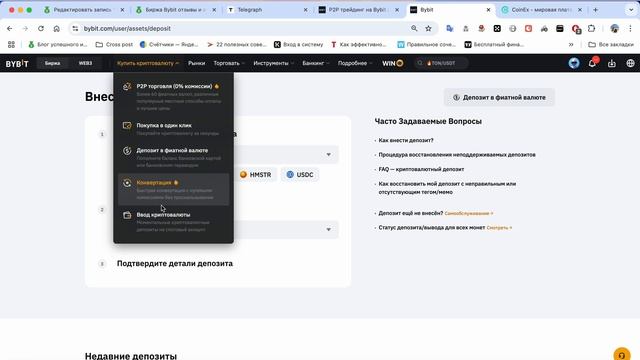
Task: Select the Биржа toggle
Action: tap(52, 63)
